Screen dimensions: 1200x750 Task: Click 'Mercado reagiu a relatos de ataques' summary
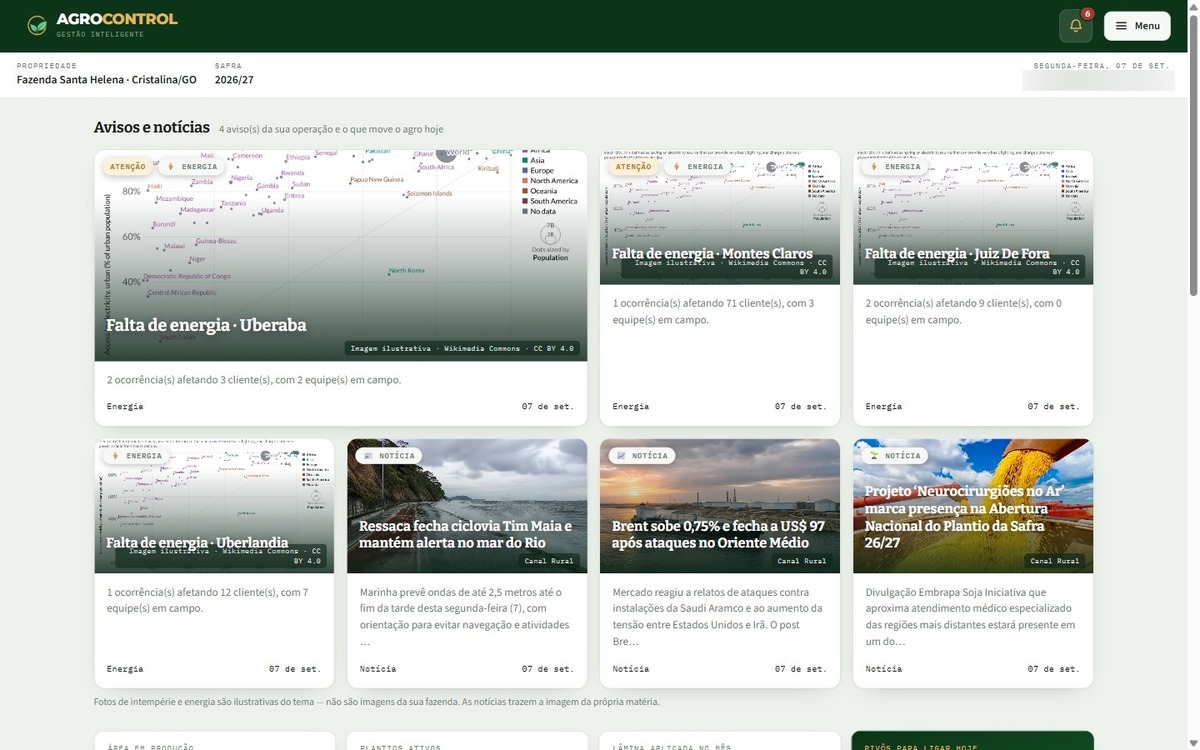(717, 617)
